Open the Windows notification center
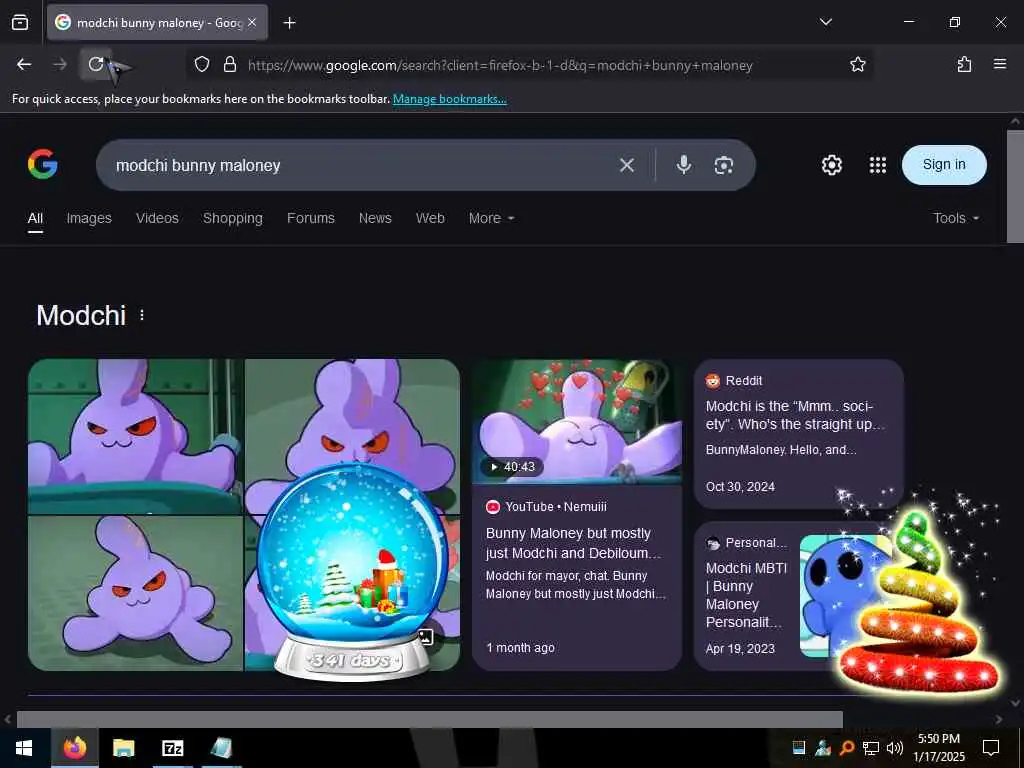1024x768 pixels. (991, 748)
